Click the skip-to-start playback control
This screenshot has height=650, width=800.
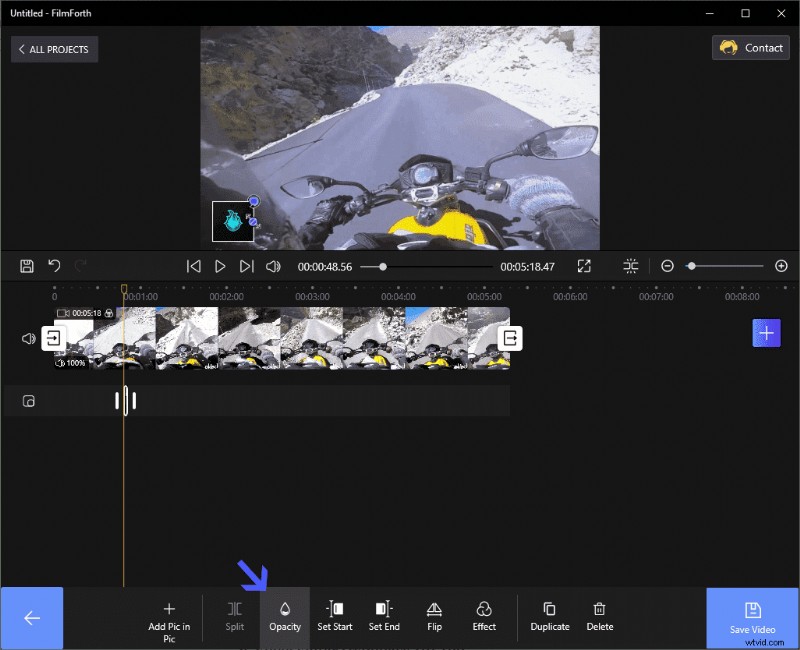click(193, 265)
